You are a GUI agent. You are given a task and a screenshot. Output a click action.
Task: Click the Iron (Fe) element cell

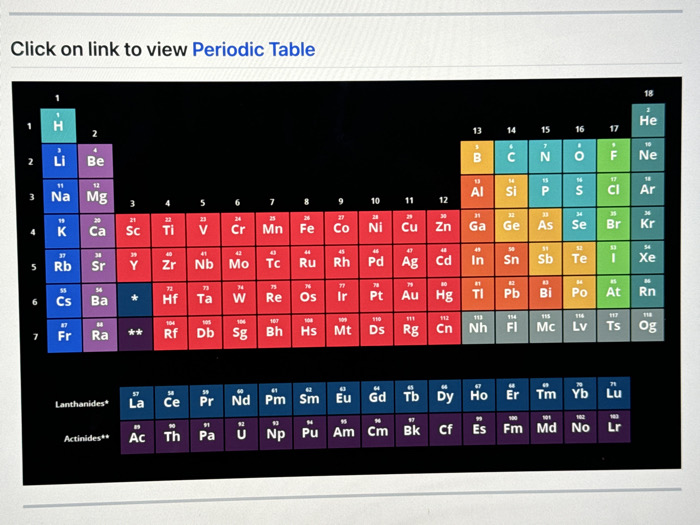click(307, 229)
